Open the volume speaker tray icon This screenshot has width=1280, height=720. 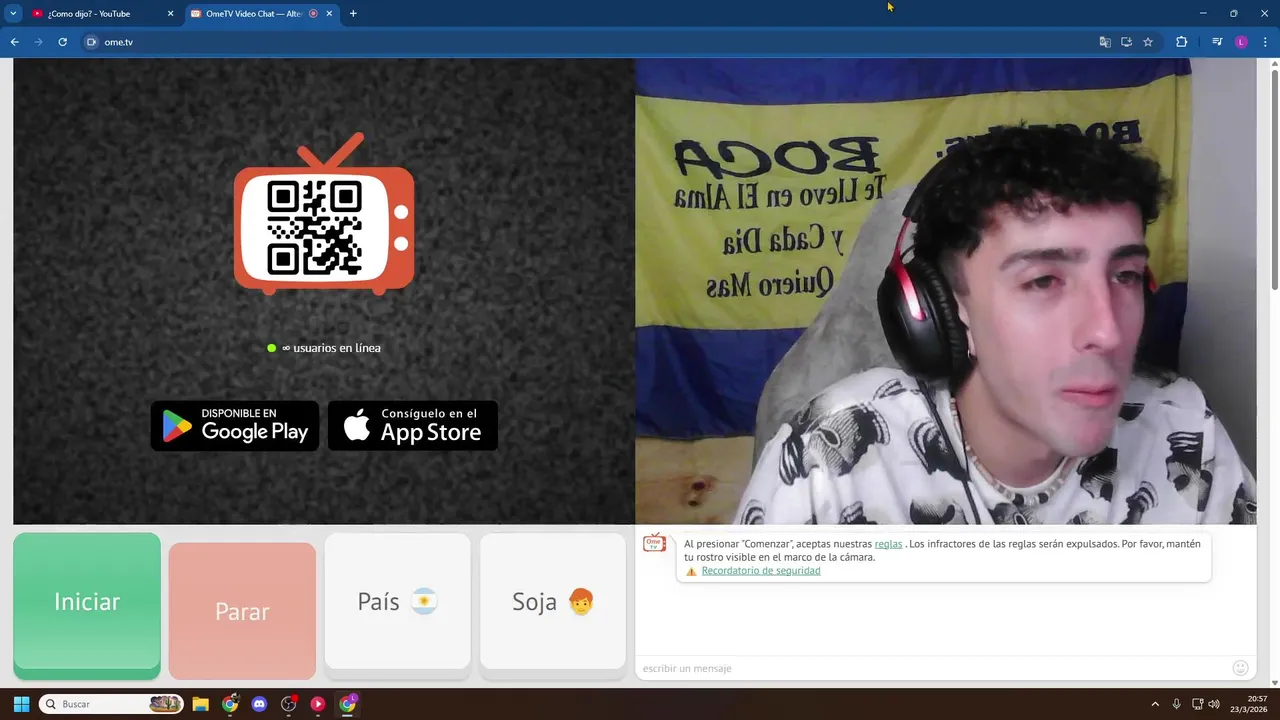1214,704
